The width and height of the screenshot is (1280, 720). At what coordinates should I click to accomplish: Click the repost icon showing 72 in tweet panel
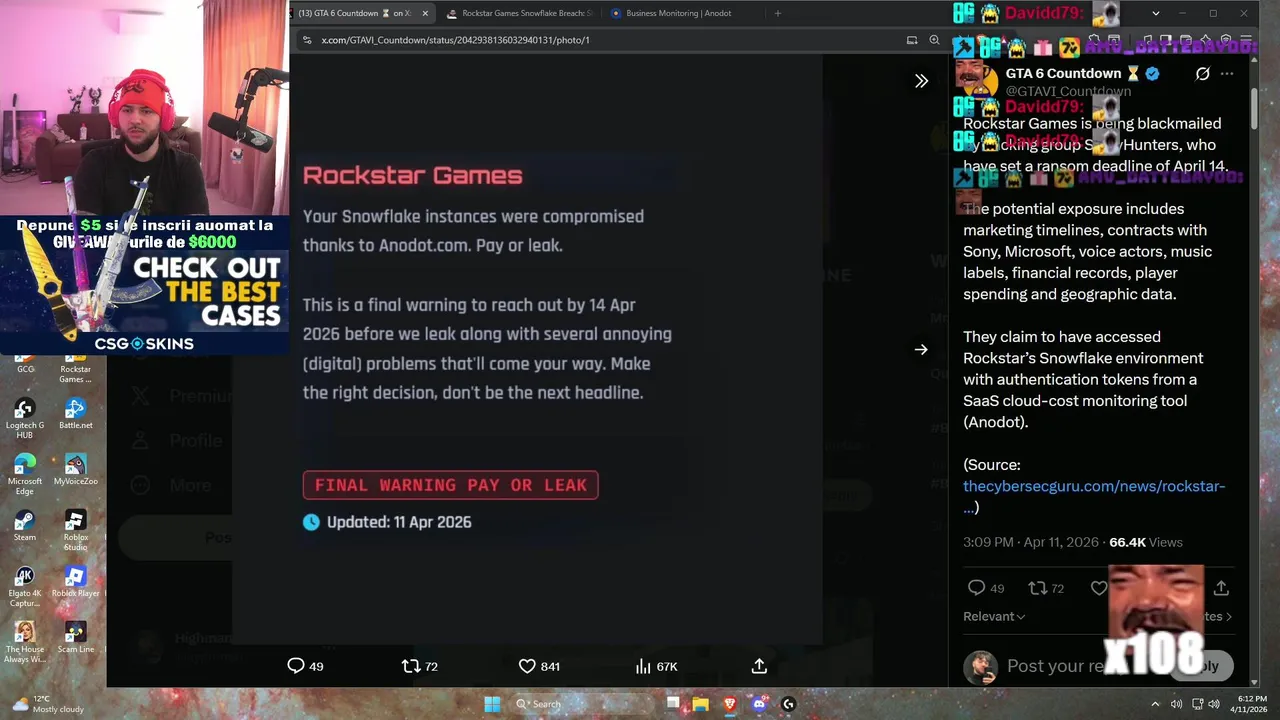pyautogui.click(x=1037, y=588)
